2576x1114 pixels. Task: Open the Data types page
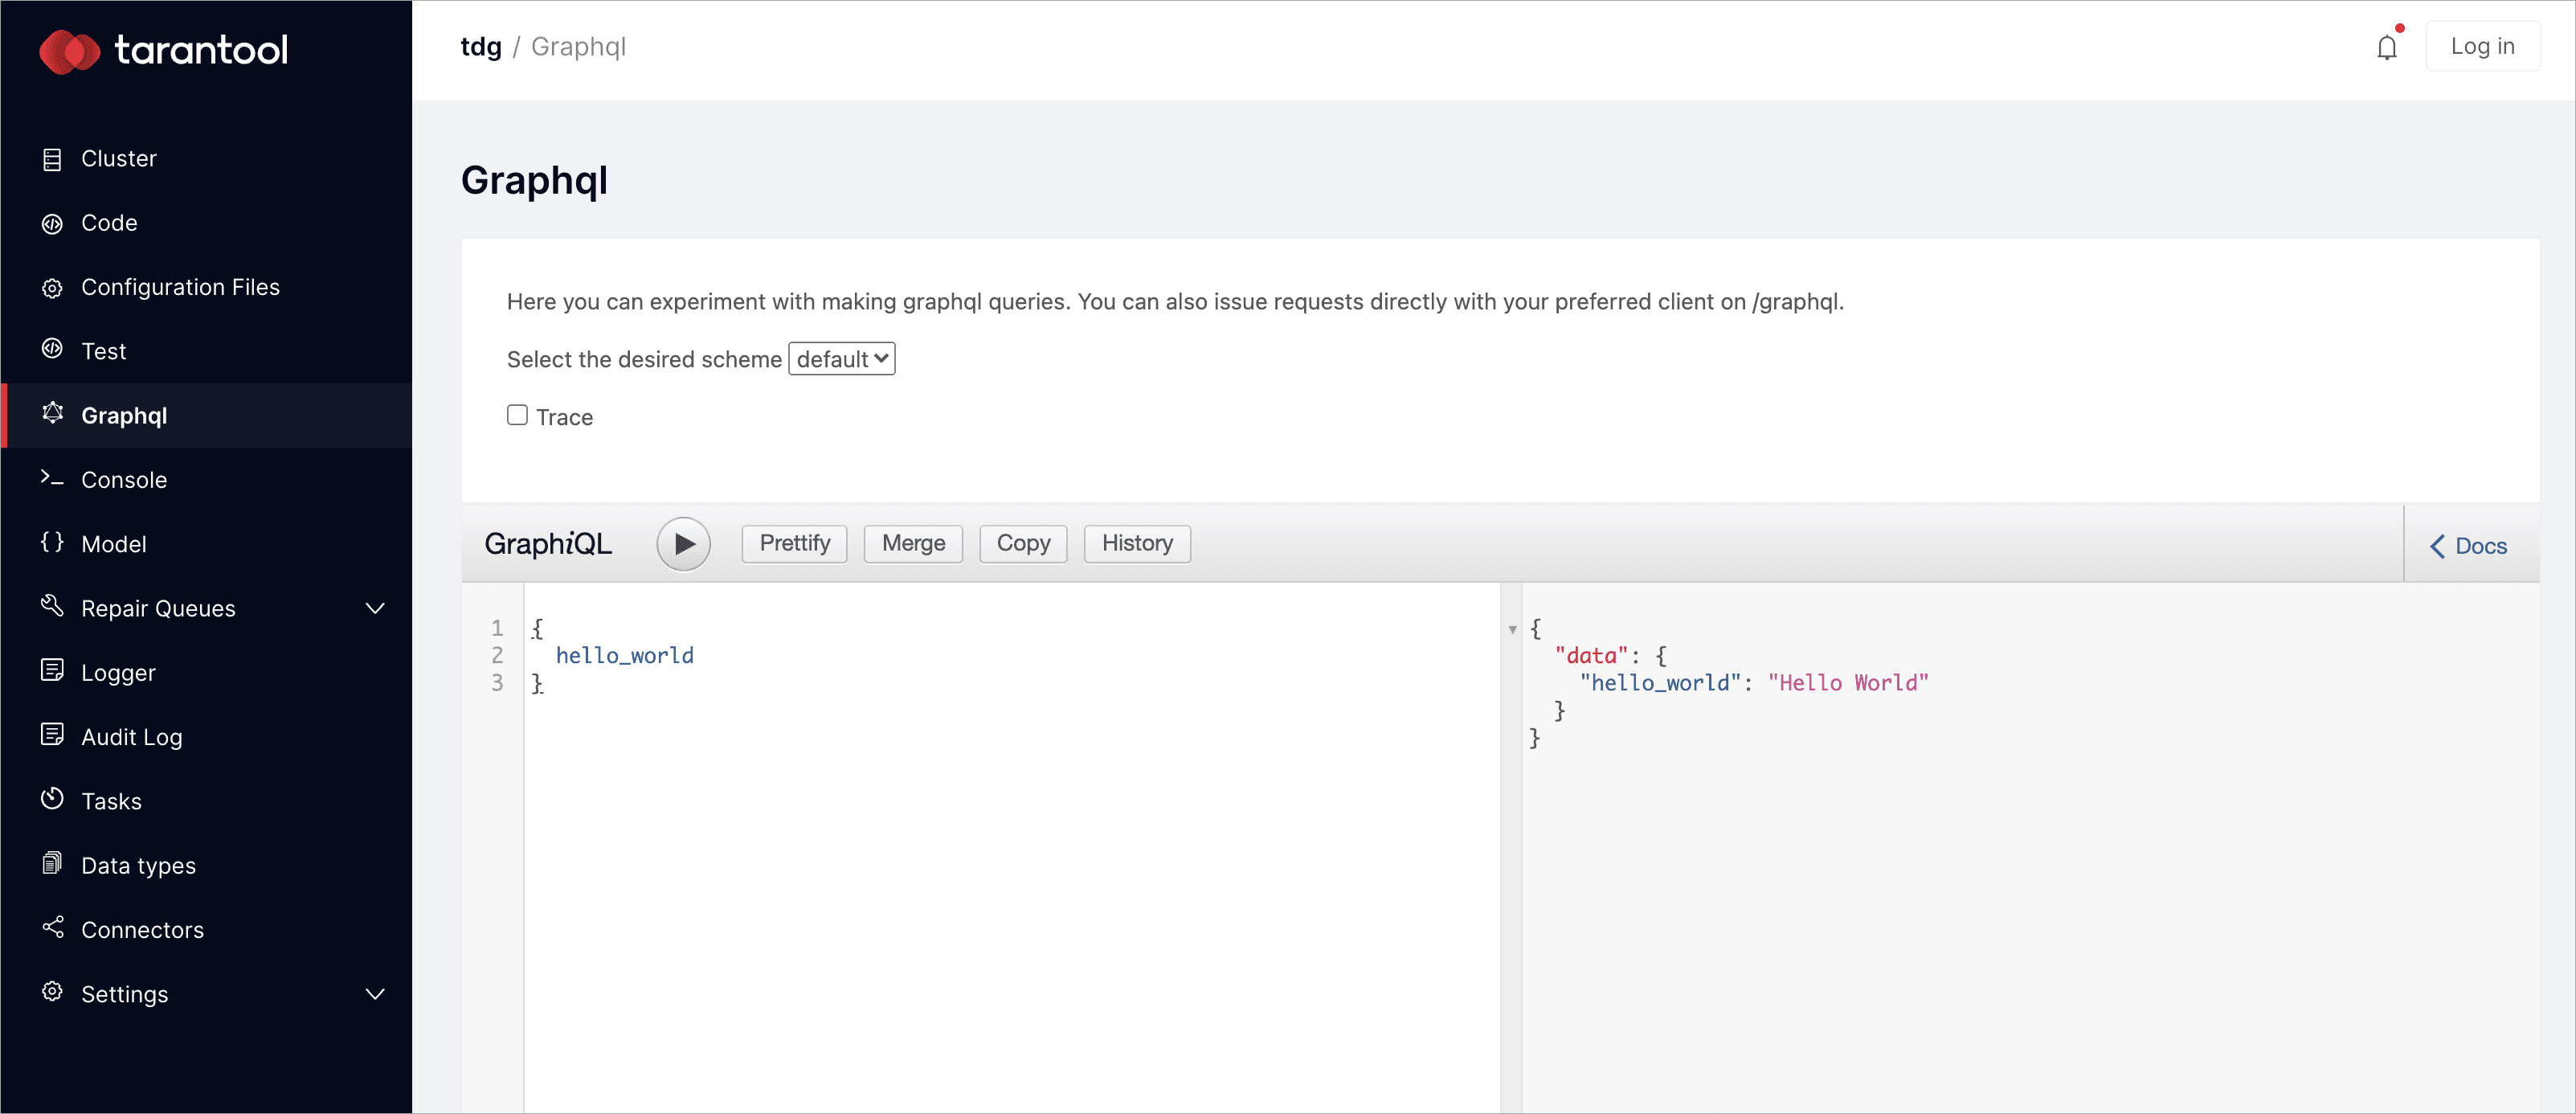[207, 866]
